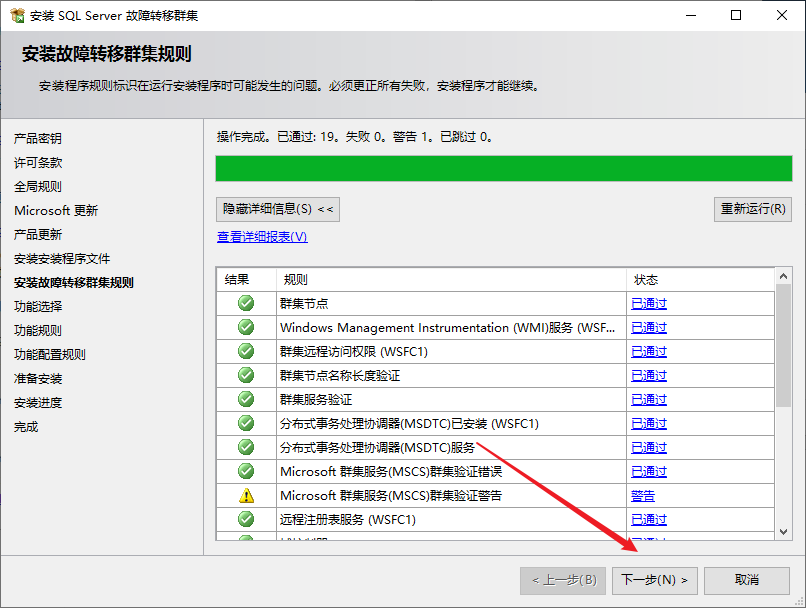806x608 pixels.
Task: Click green check icon for 群集节点名称长度验证 row
Action: click(x=245, y=376)
